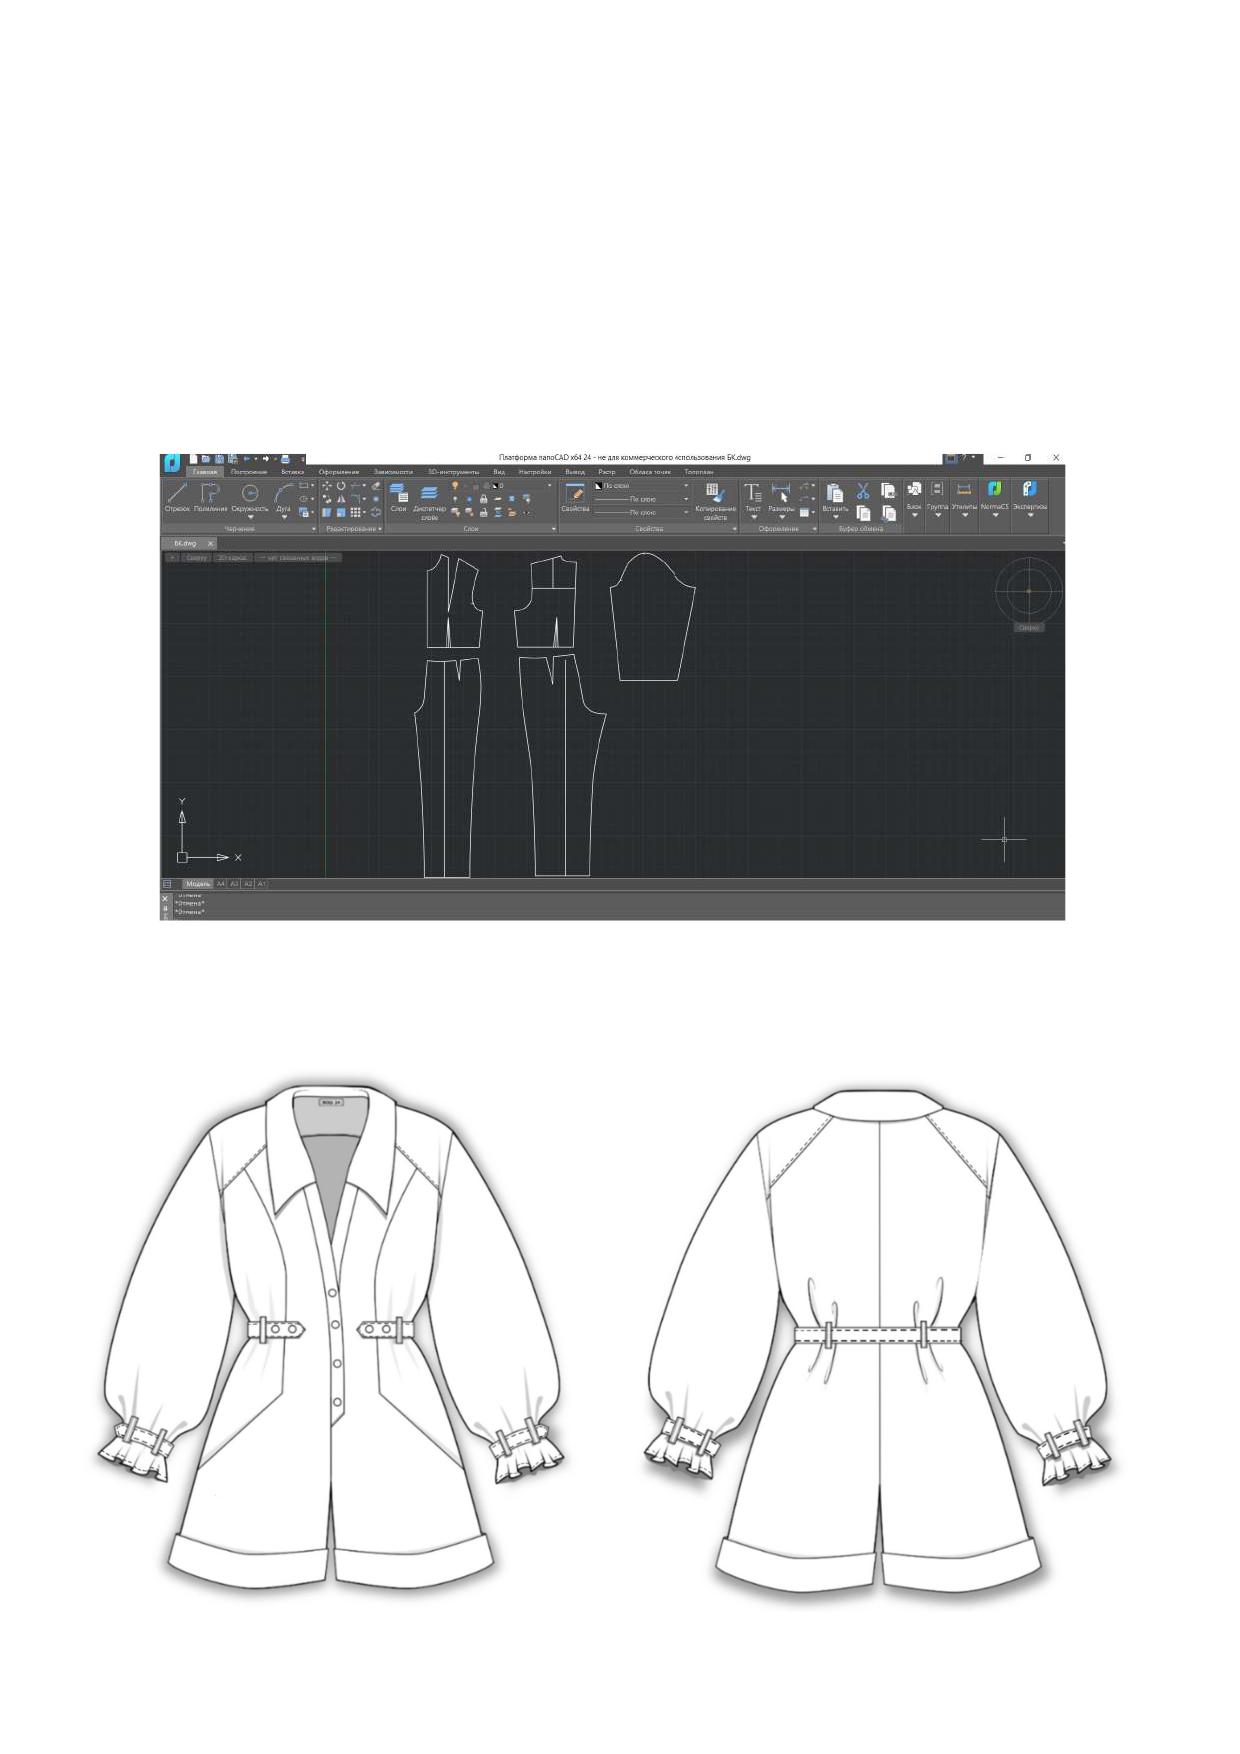Select the Размеры (dimensions) tool

coord(781,499)
